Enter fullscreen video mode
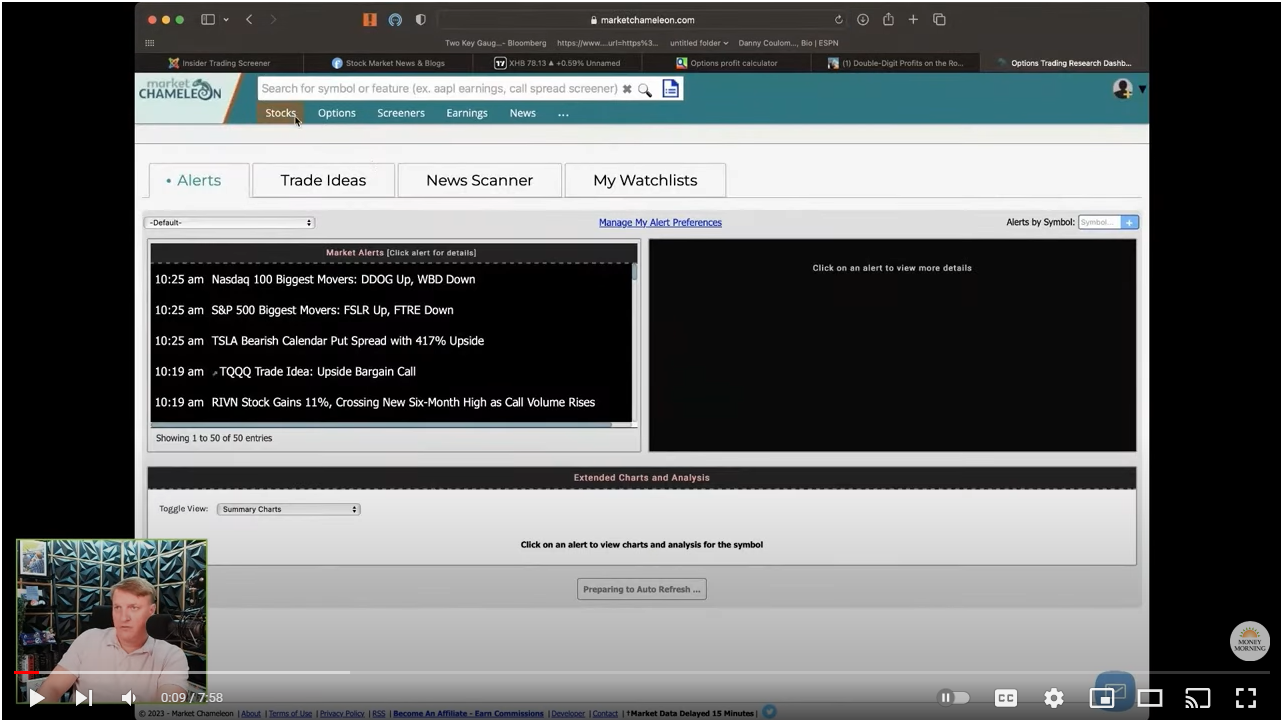Viewport: 1281px width, 720px height. (x=1245, y=698)
